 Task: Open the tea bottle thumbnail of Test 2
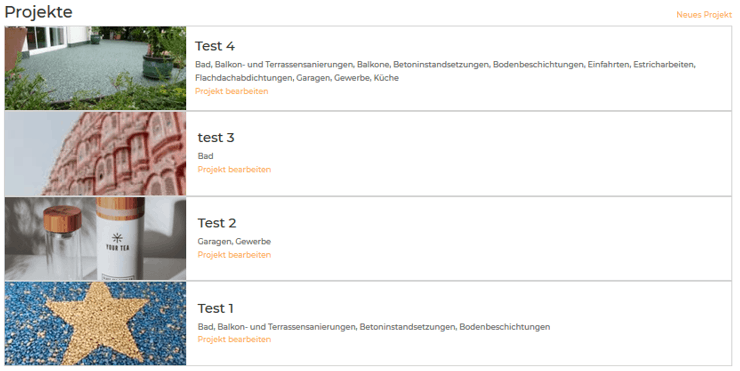pyautogui.click(x=95, y=238)
